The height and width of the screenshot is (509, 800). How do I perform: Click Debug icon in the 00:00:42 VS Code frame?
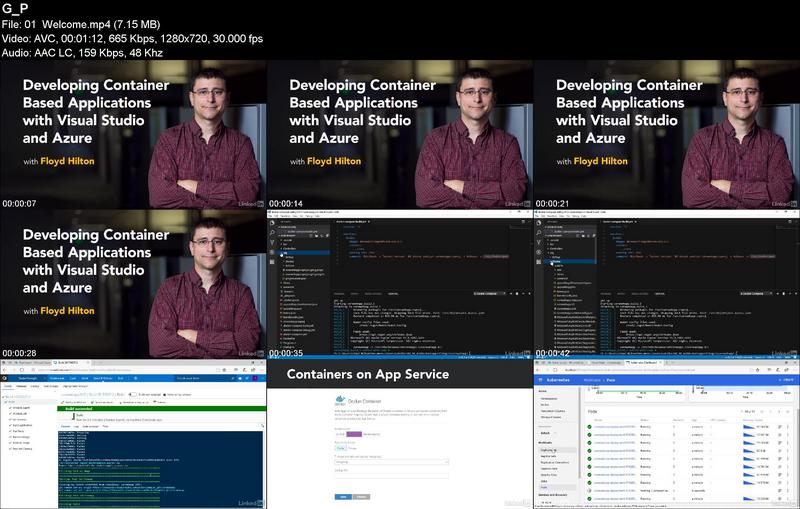click(538, 252)
